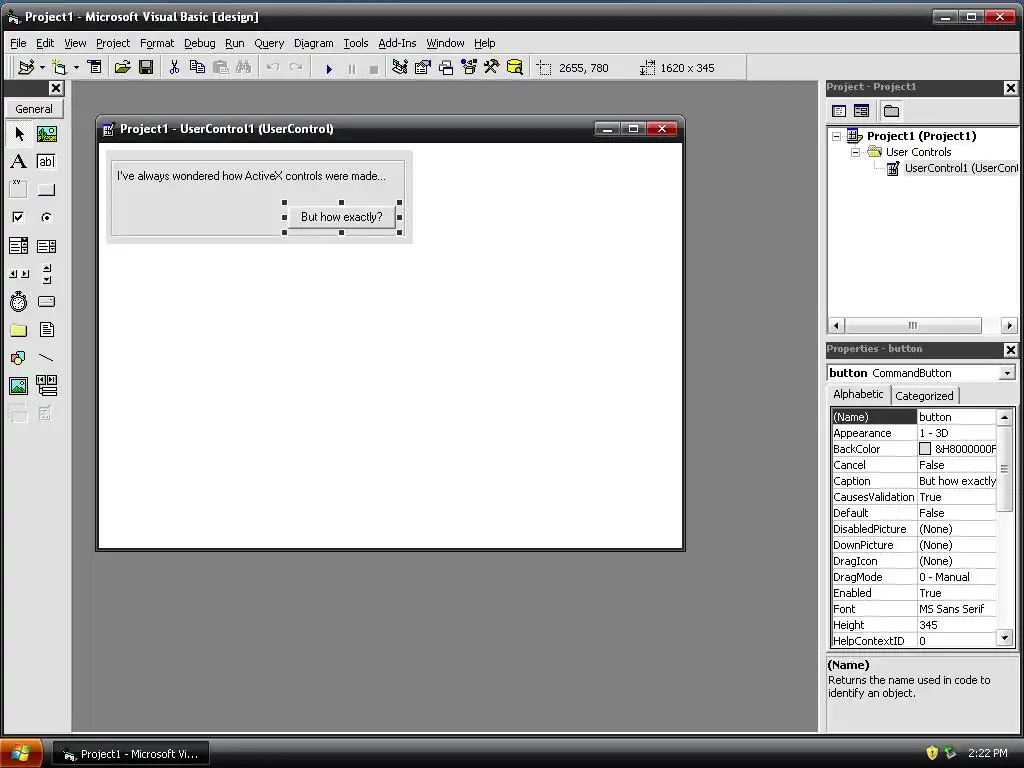Image resolution: width=1024 pixels, height=768 pixels.
Task: Open Project Explorer from the toolbar icon
Action: [400, 67]
